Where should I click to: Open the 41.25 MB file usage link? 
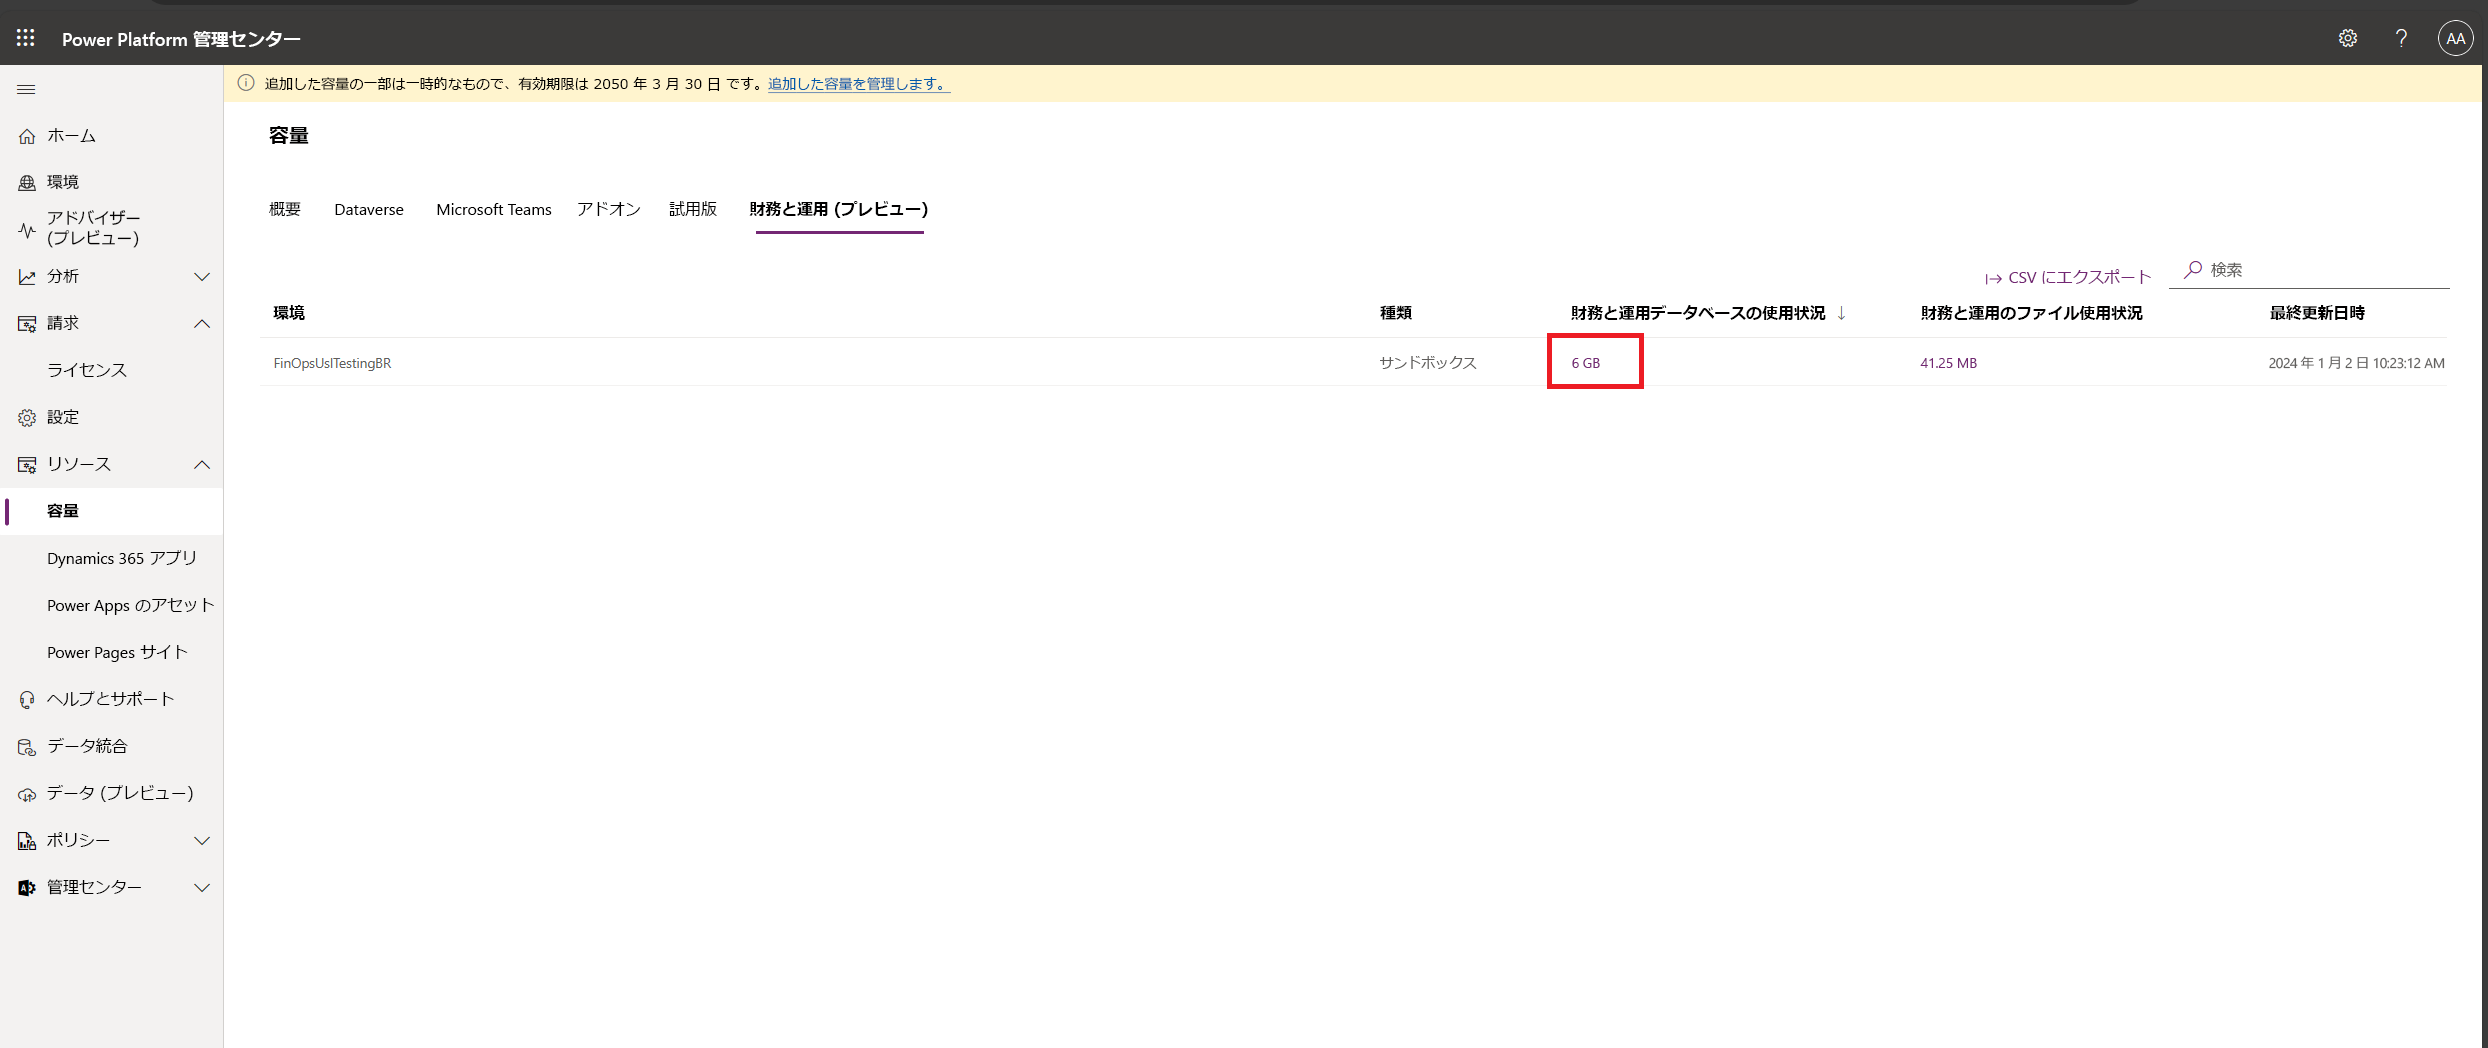pyautogui.click(x=1948, y=363)
